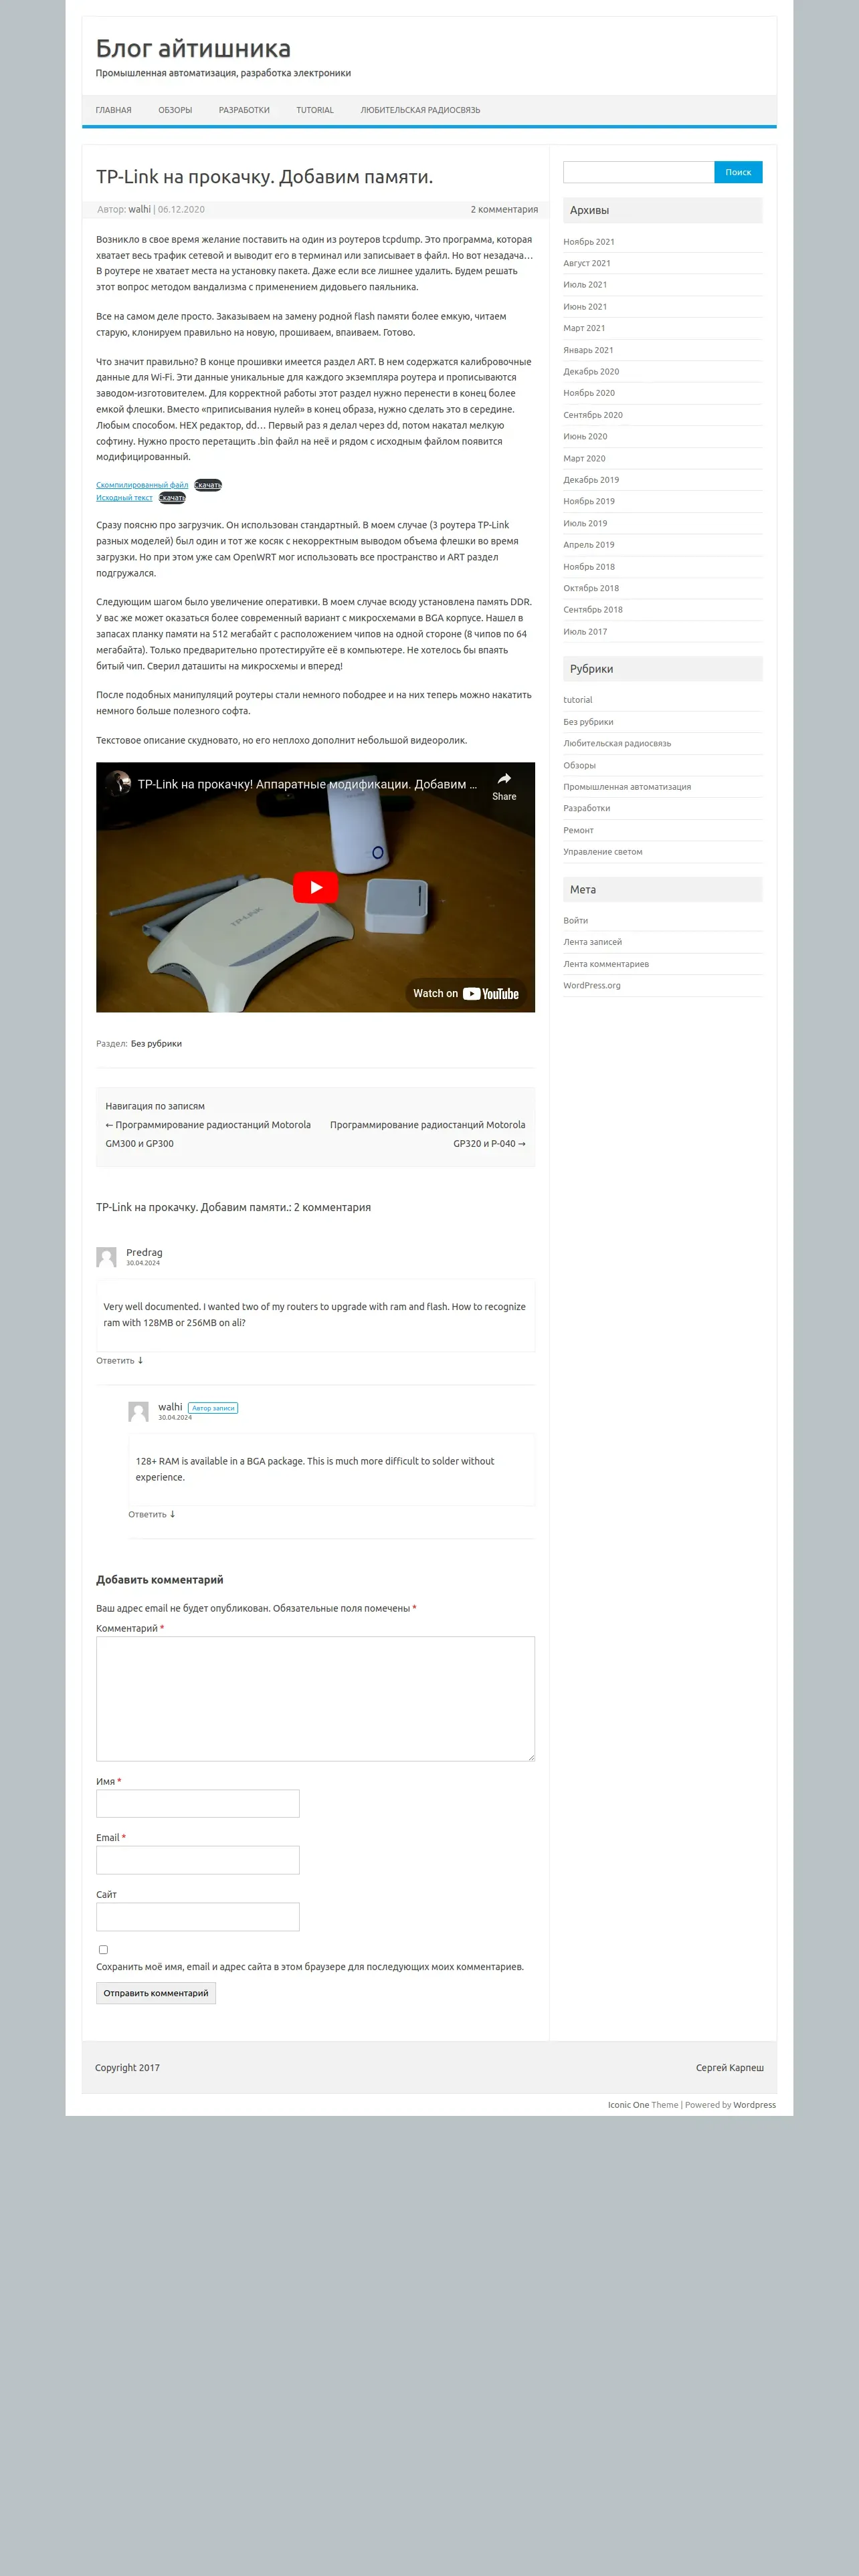Open the Январь 2021 archive
The height and width of the screenshot is (2576, 859).
[588, 350]
